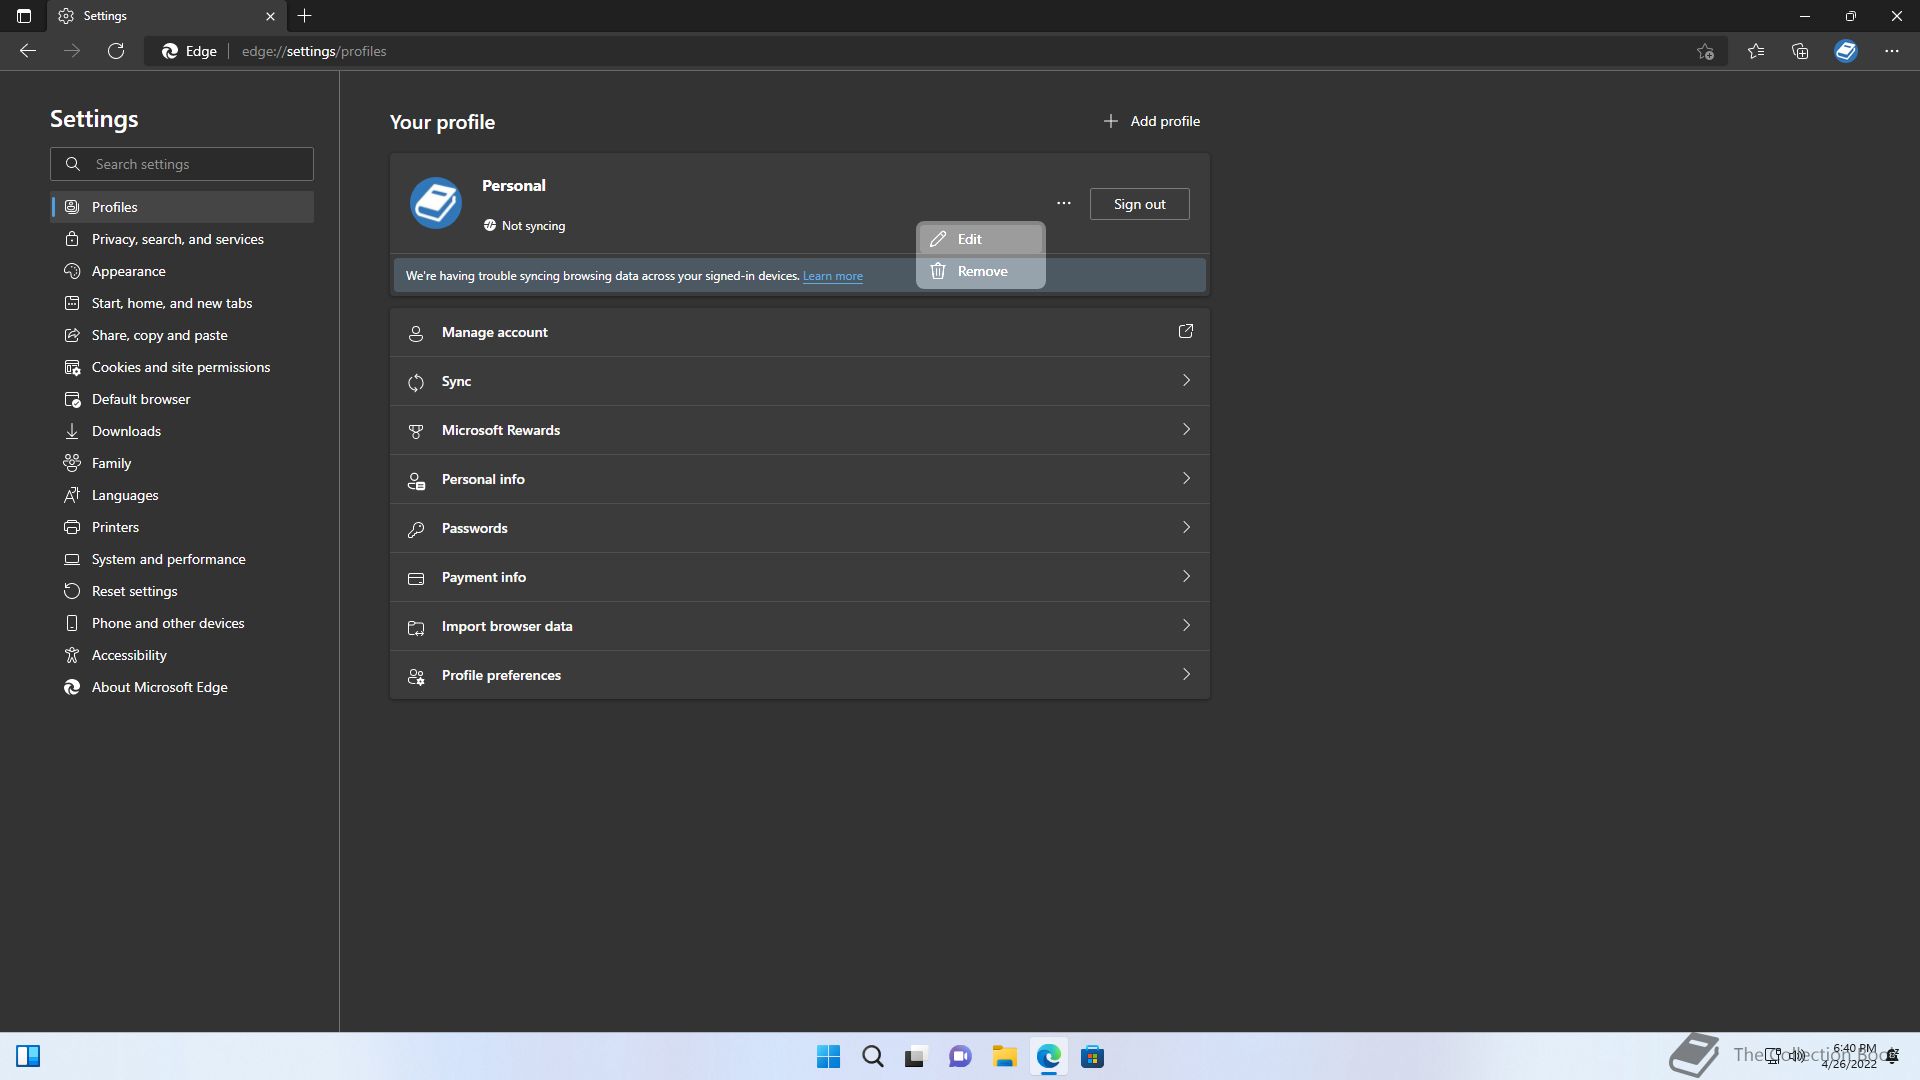Viewport: 1920px width, 1080px height.
Task: Expand the Microsoft Rewards row
Action: [800, 430]
